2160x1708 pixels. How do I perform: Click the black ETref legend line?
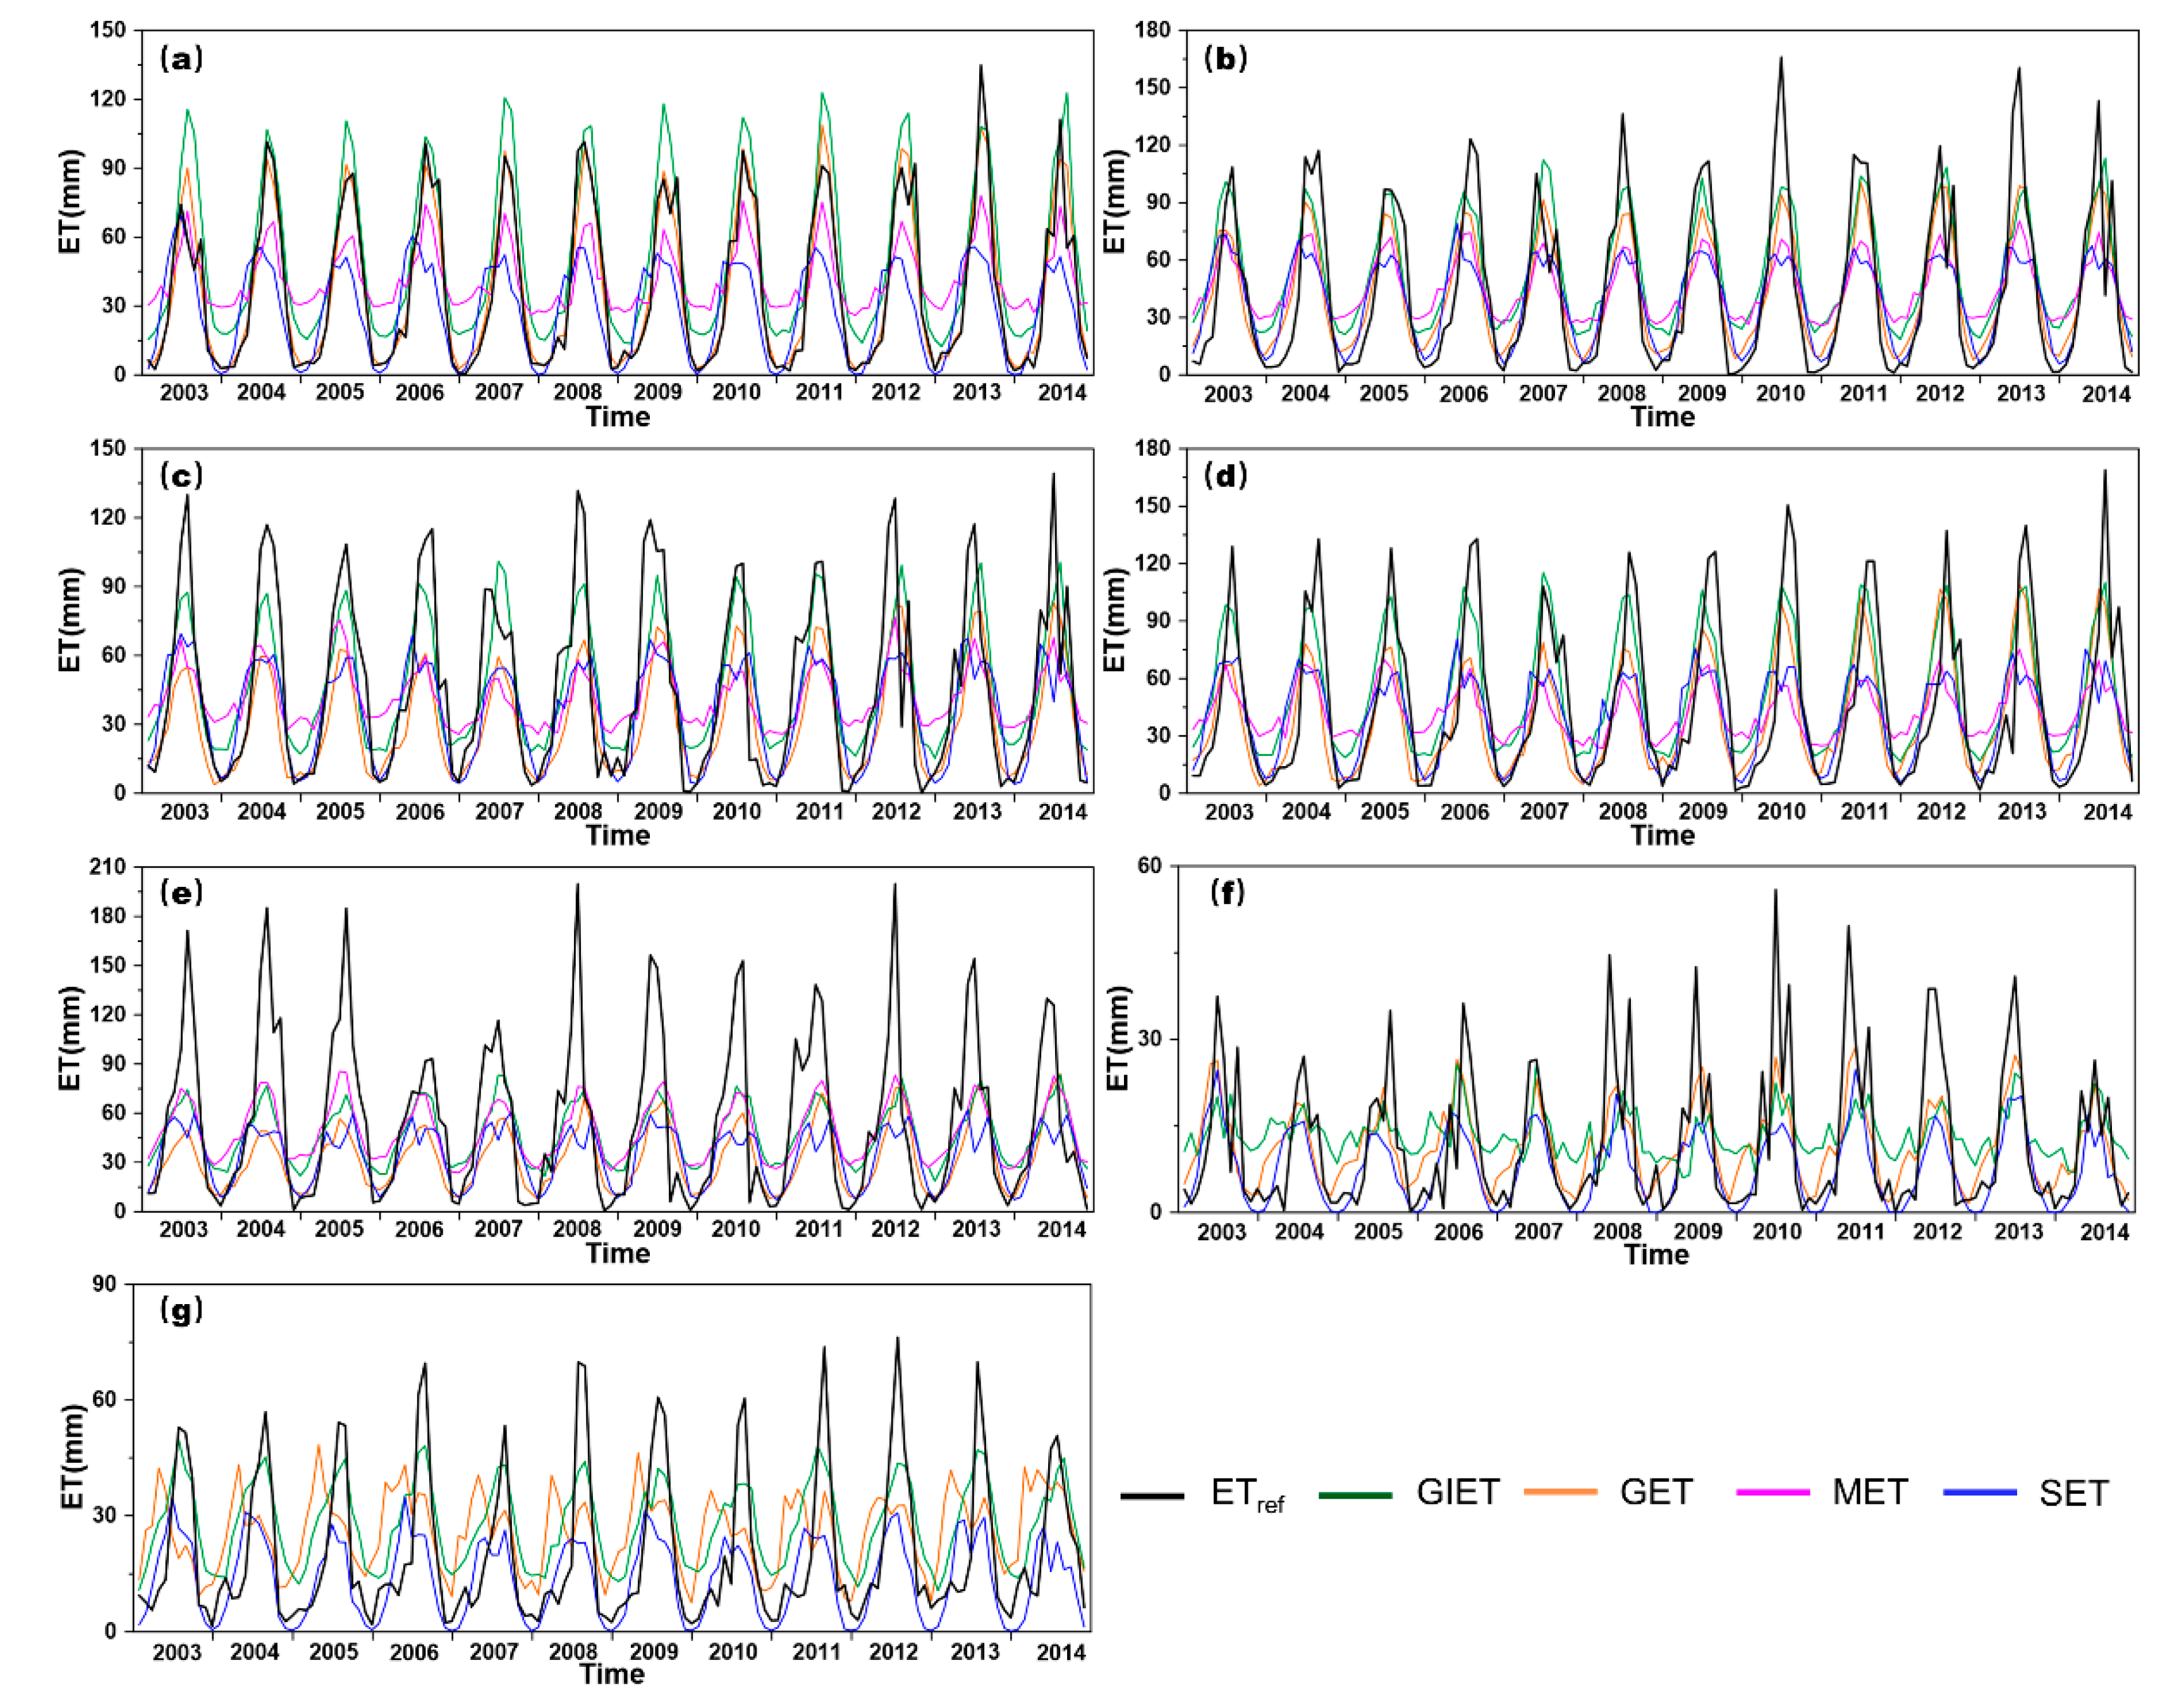pyautogui.click(x=1152, y=1496)
